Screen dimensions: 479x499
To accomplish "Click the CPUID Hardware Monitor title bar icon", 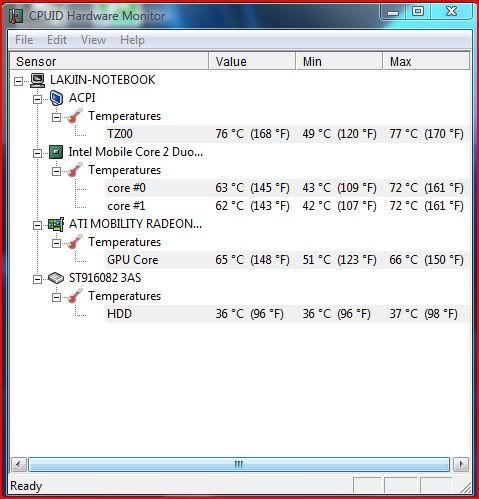I will click(16, 16).
